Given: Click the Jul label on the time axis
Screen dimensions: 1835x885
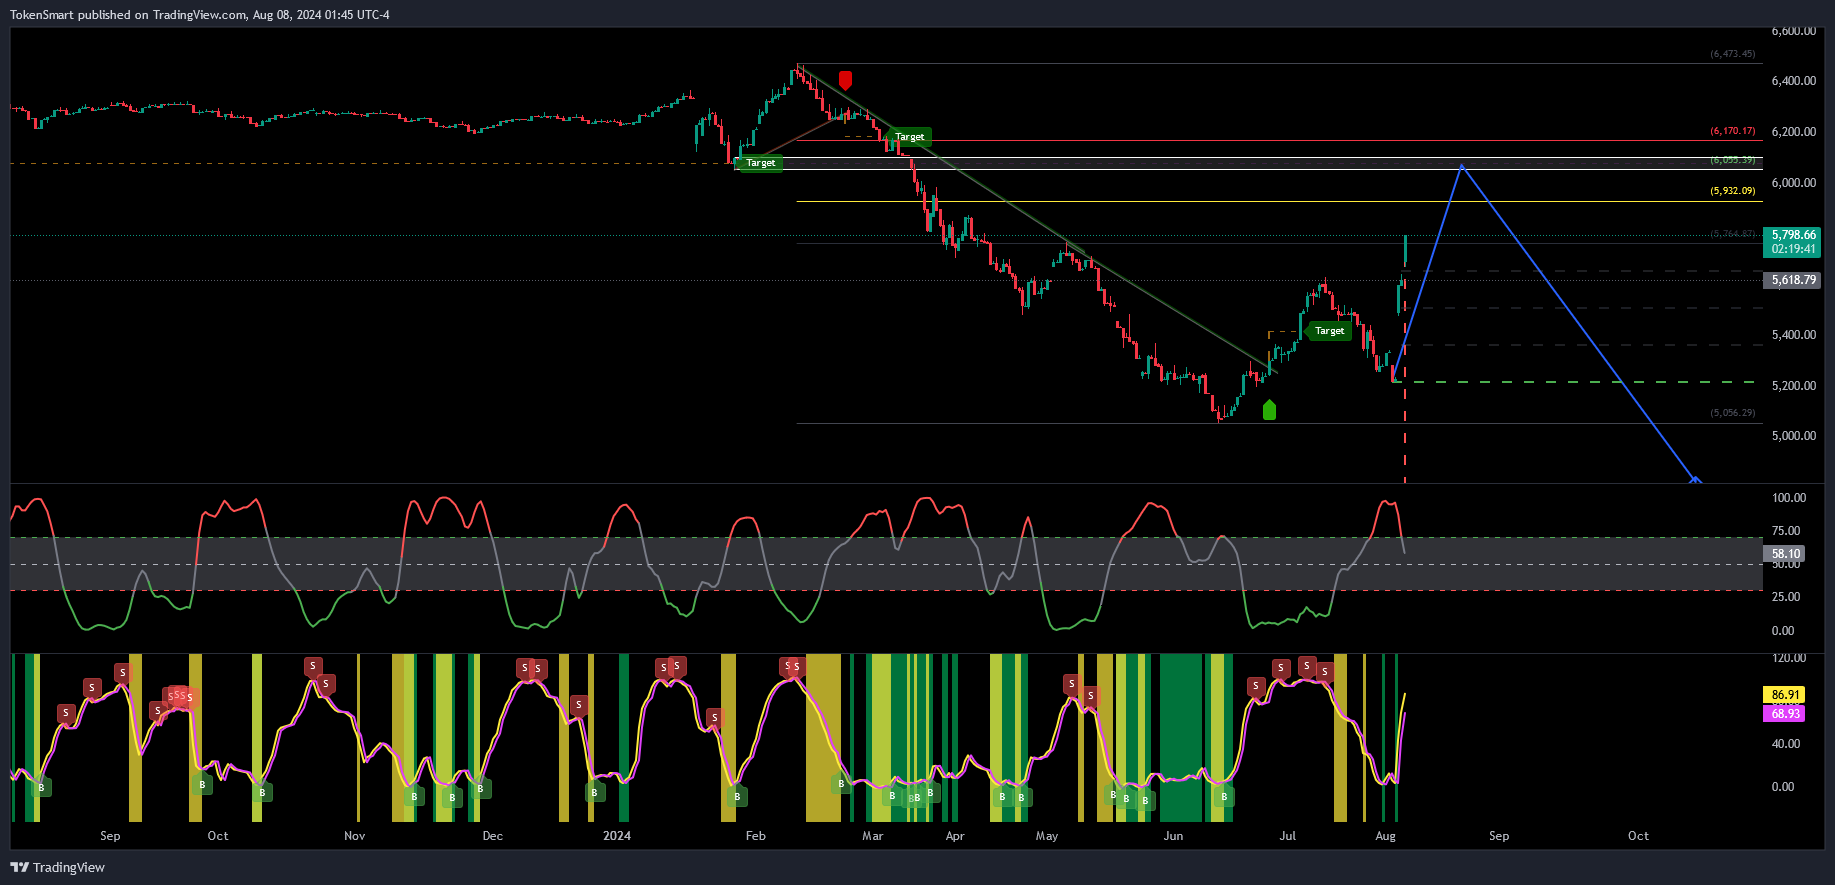Looking at the screenshot, I should (1288, 836).
